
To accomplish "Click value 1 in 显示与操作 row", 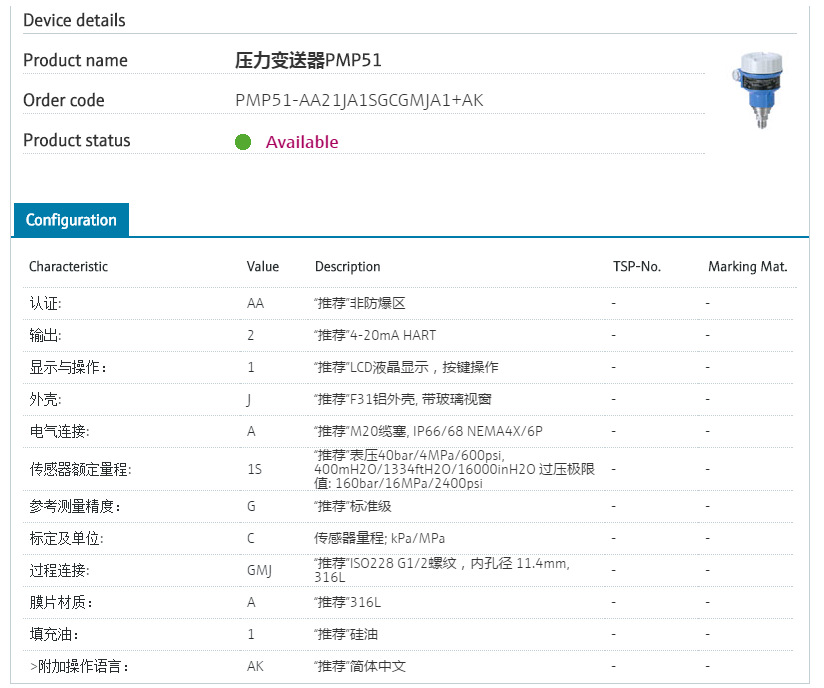I will (251, 367).
